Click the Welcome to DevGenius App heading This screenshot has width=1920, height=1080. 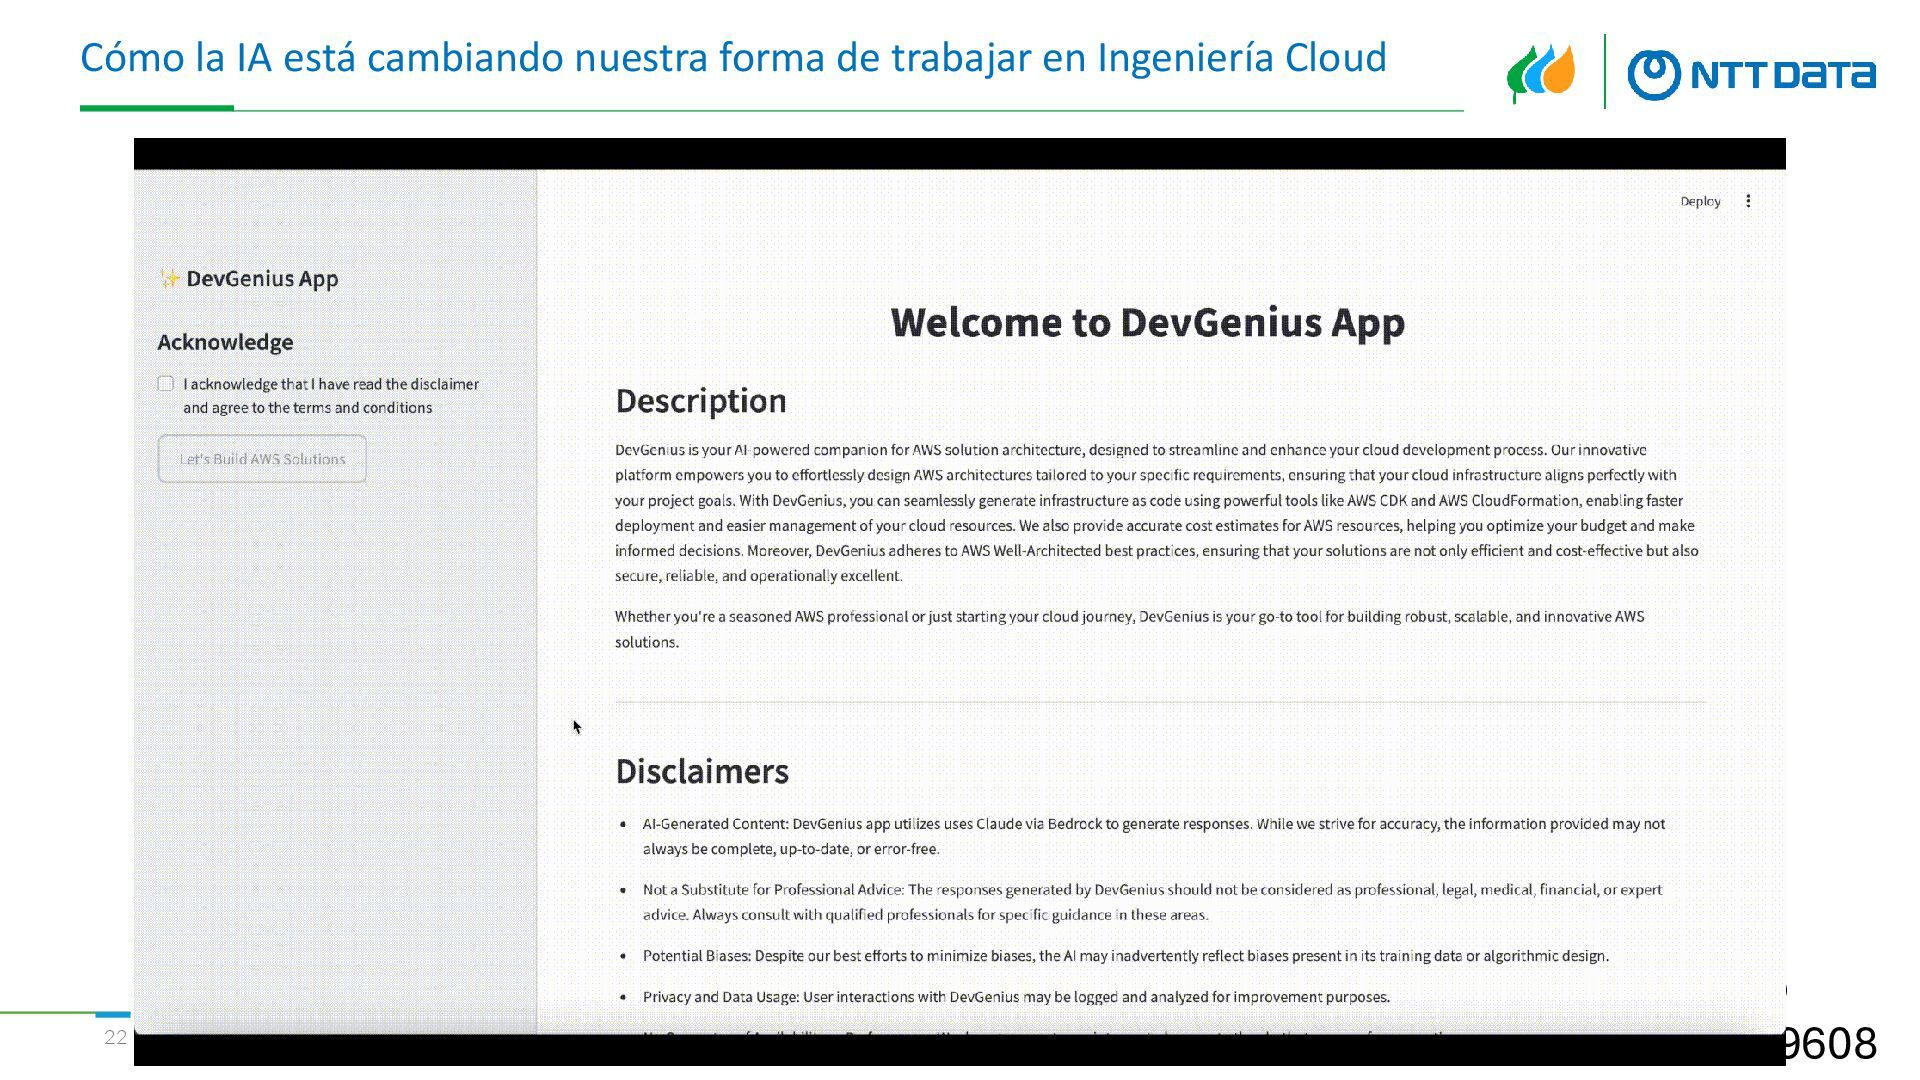click(1148, 322)
